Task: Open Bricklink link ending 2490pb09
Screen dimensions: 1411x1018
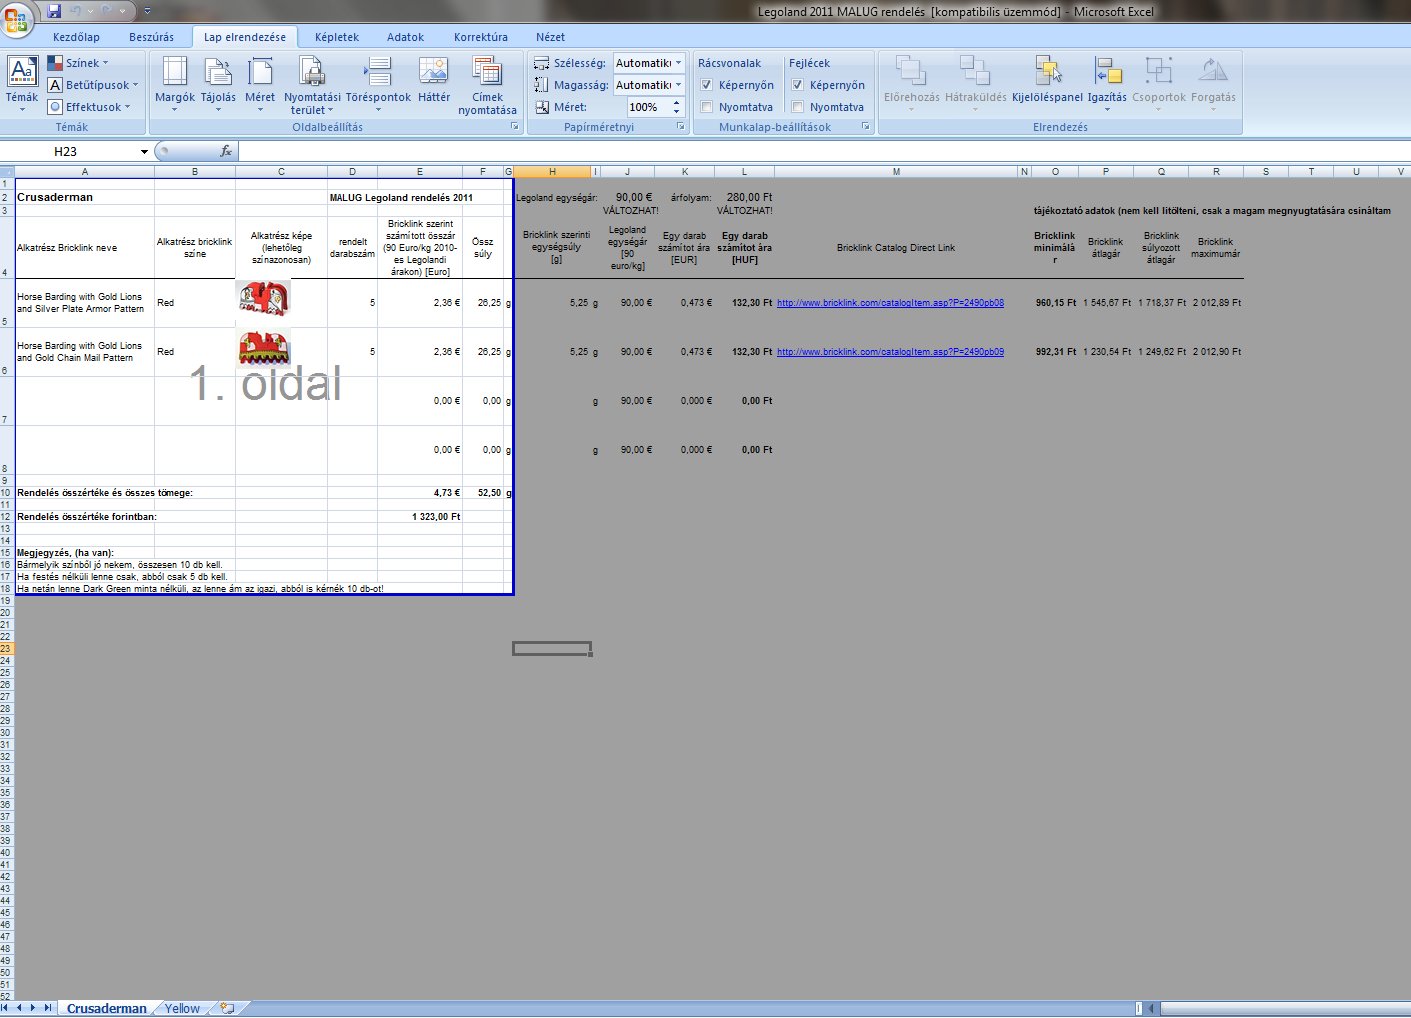Action: coord(890,352)
